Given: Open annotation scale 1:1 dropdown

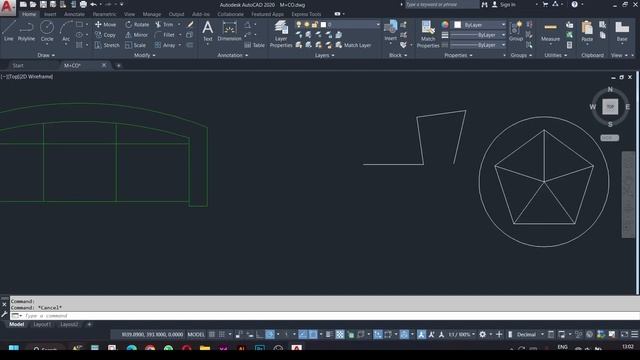Looking at the screenshot, I should coord(461,334).
